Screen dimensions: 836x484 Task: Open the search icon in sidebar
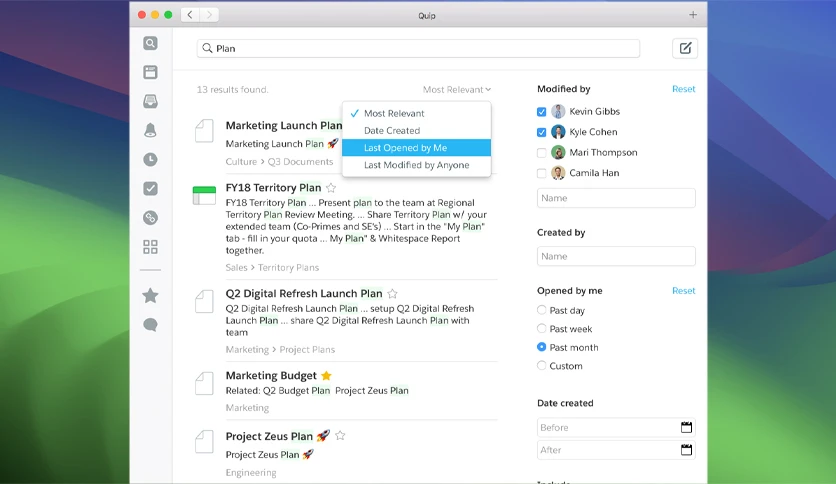[150, 43]
